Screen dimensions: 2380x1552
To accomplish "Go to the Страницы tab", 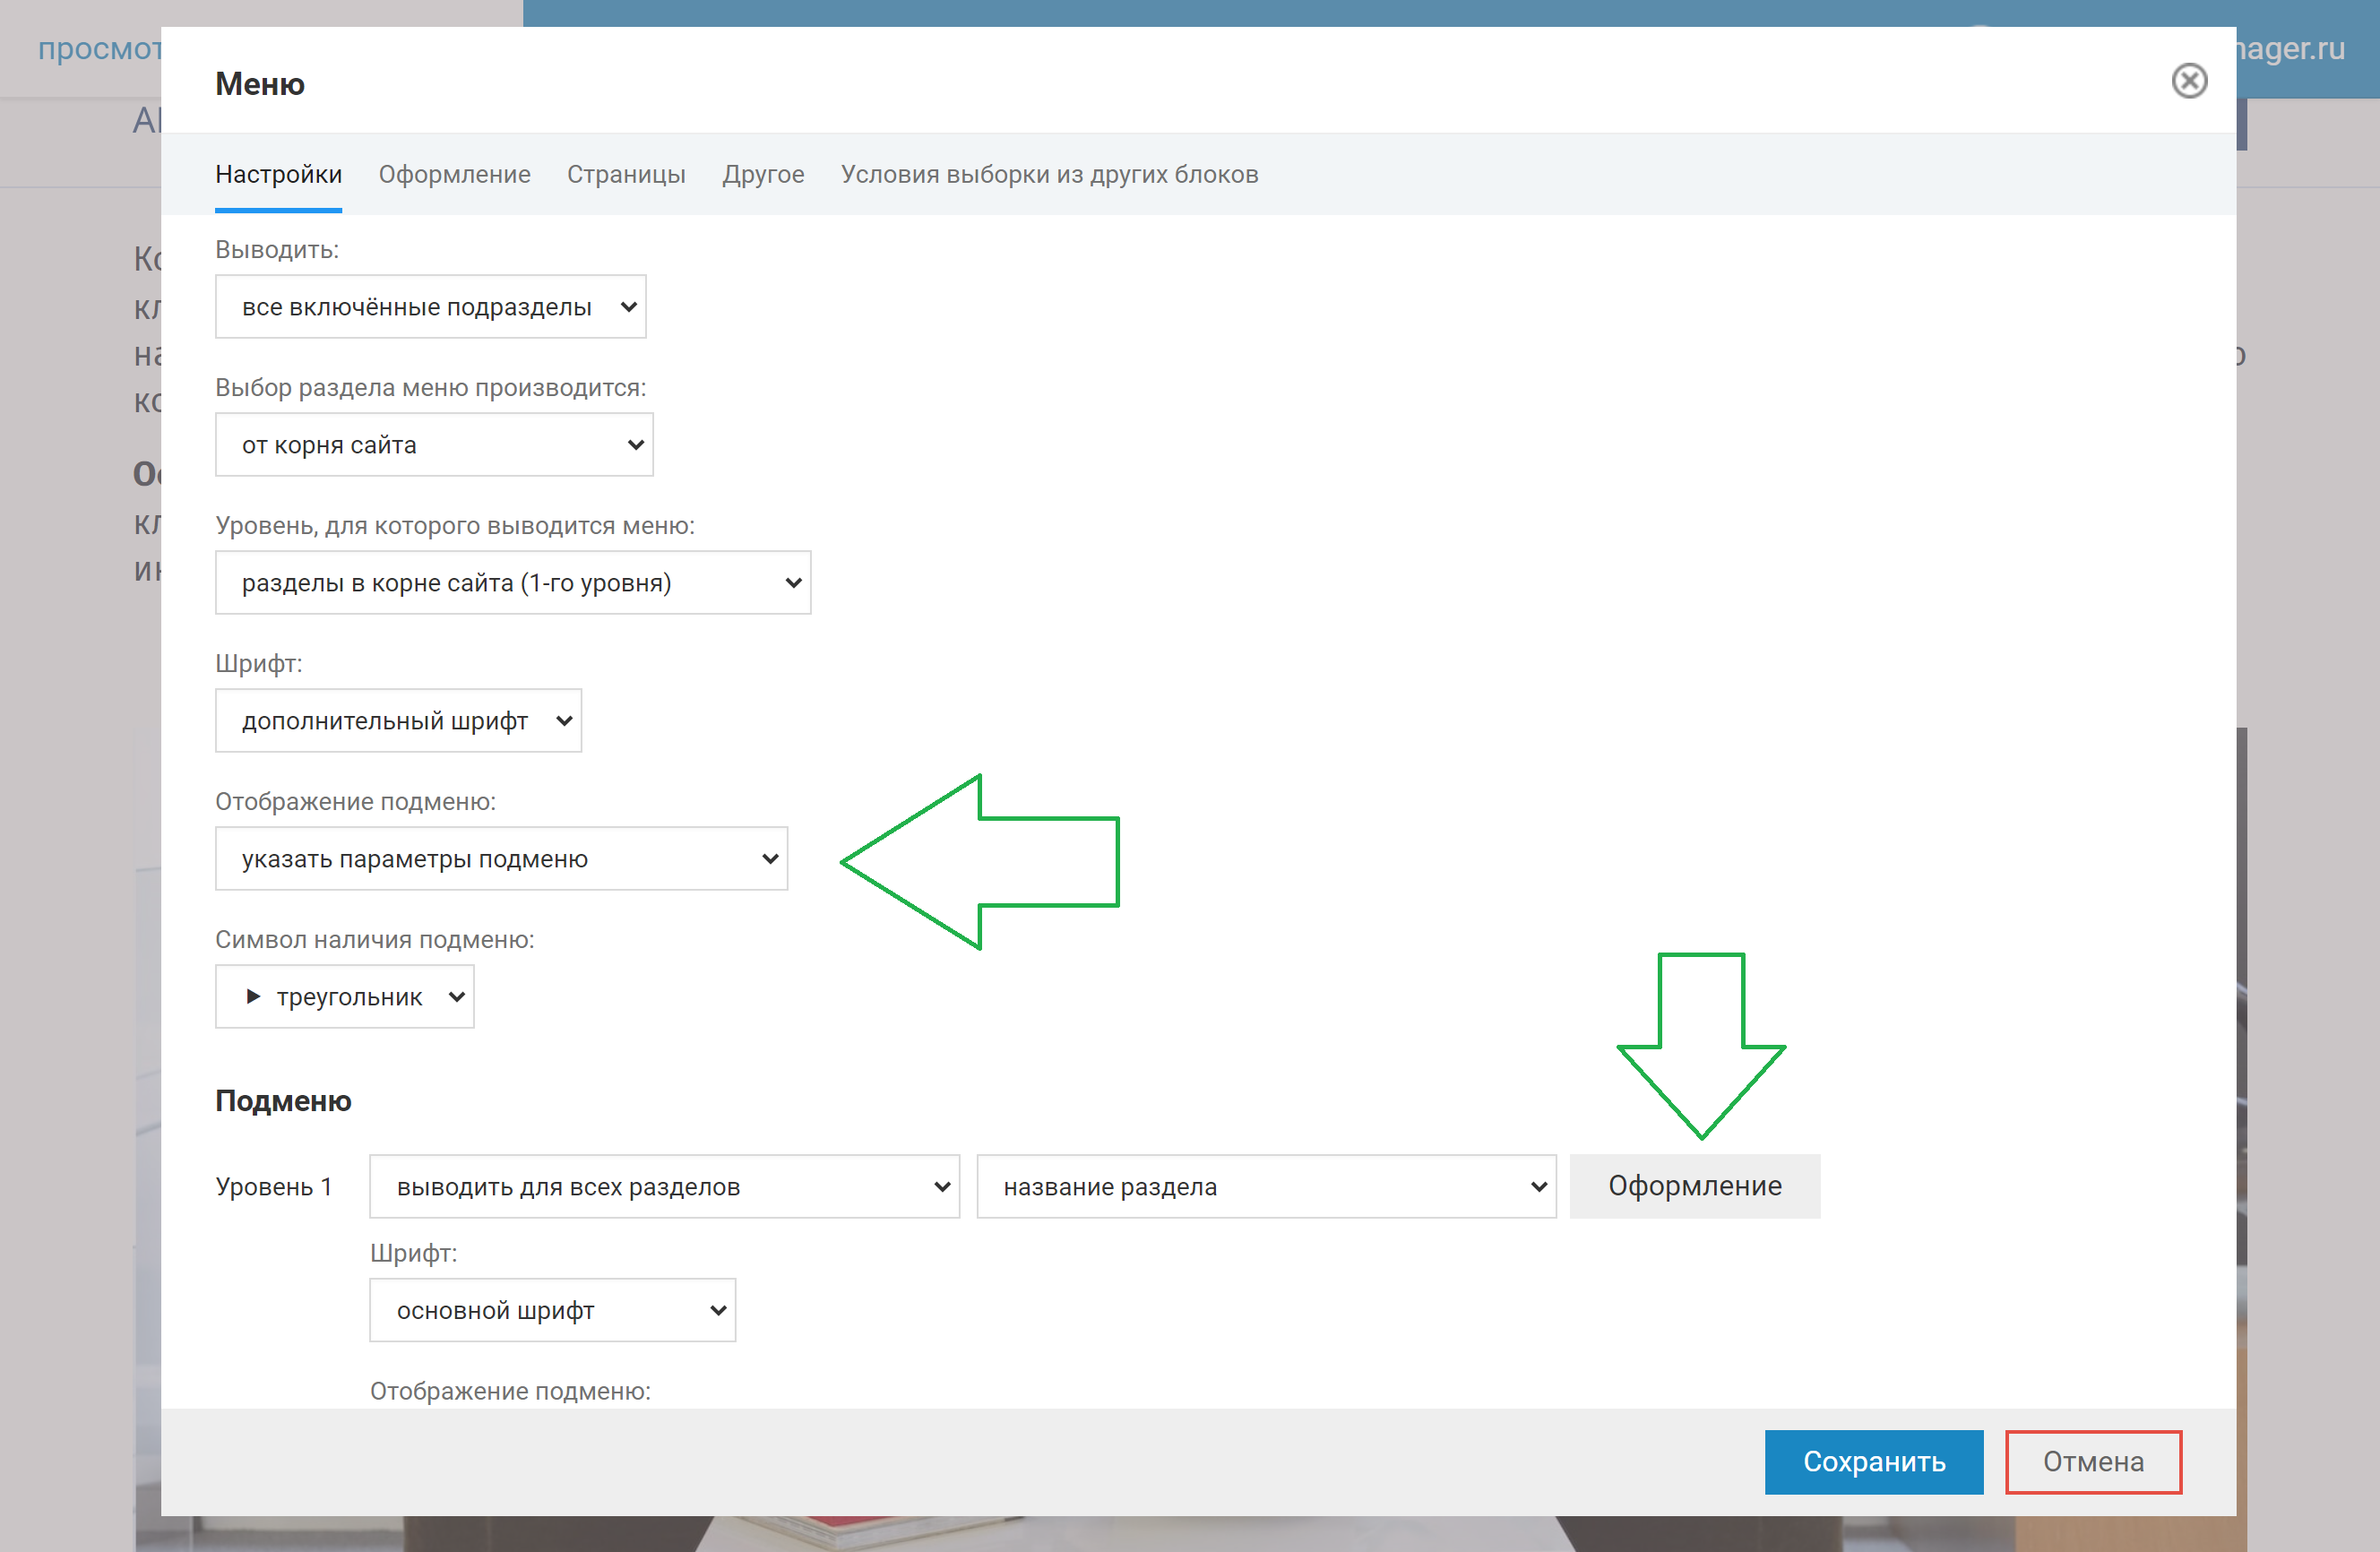I will pyautogui.click(x=626, y=174).
